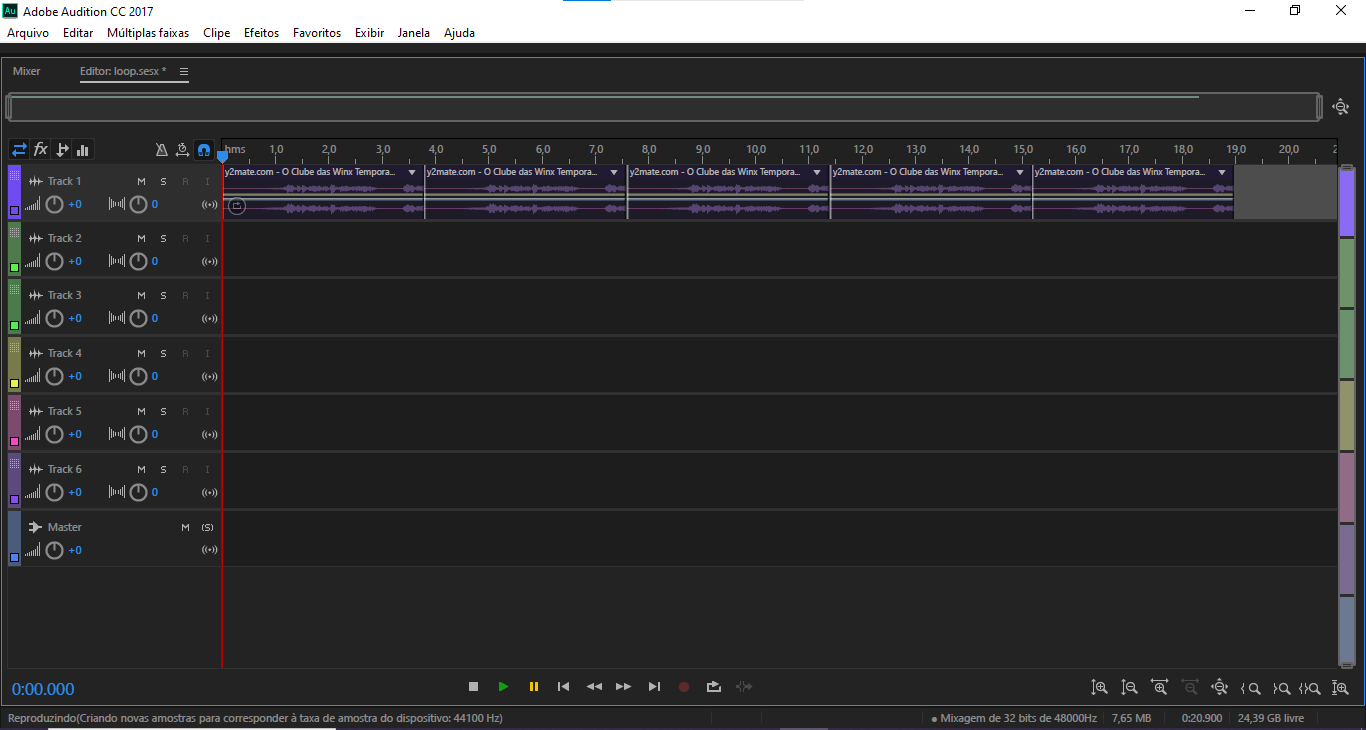Click Track 6 volume value +0
The image size is (1366, 730).
75,492
